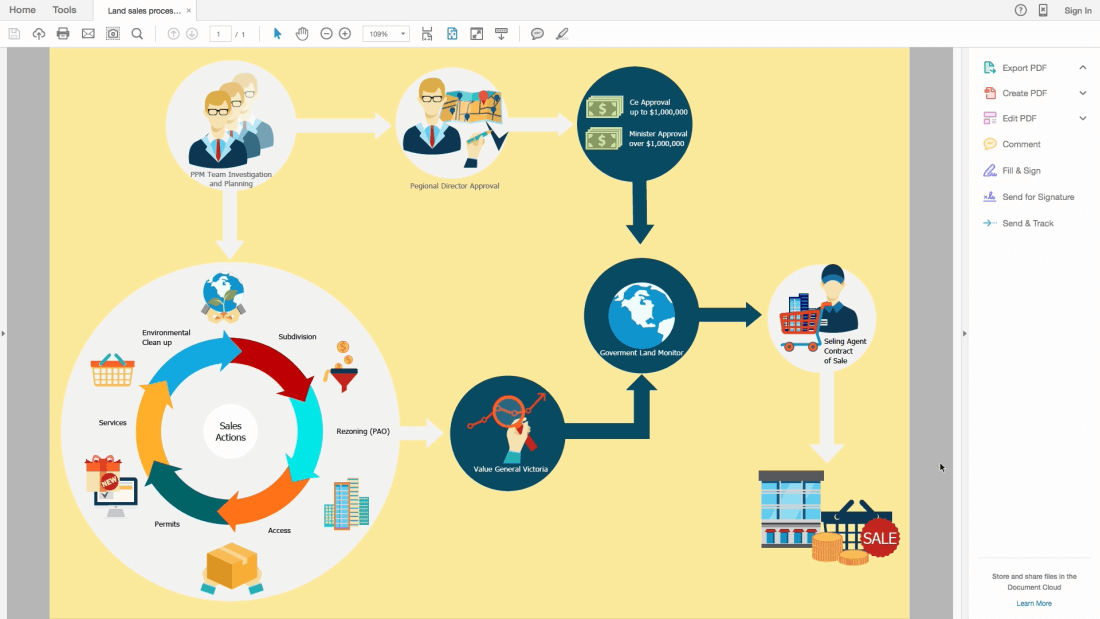
Task: Print the document using the printer icon
Action: 63,34
